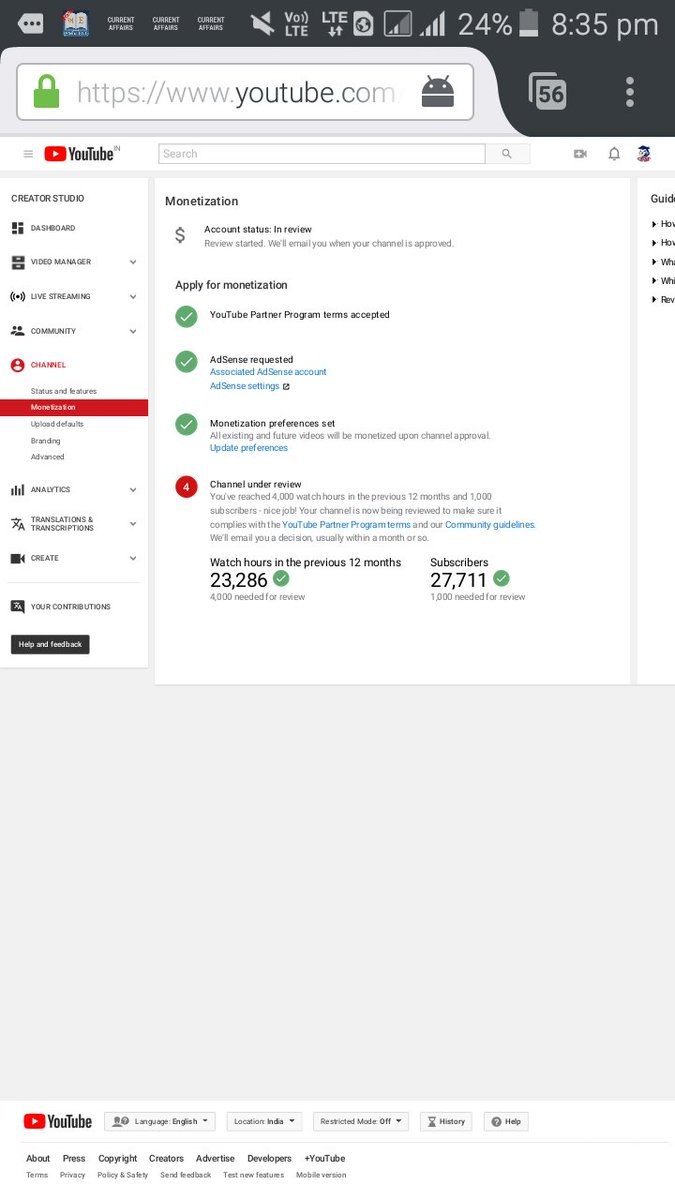Screen dimensions: 675x1200
Task: Open the hamburger guide menu
Action: (28, 154)
